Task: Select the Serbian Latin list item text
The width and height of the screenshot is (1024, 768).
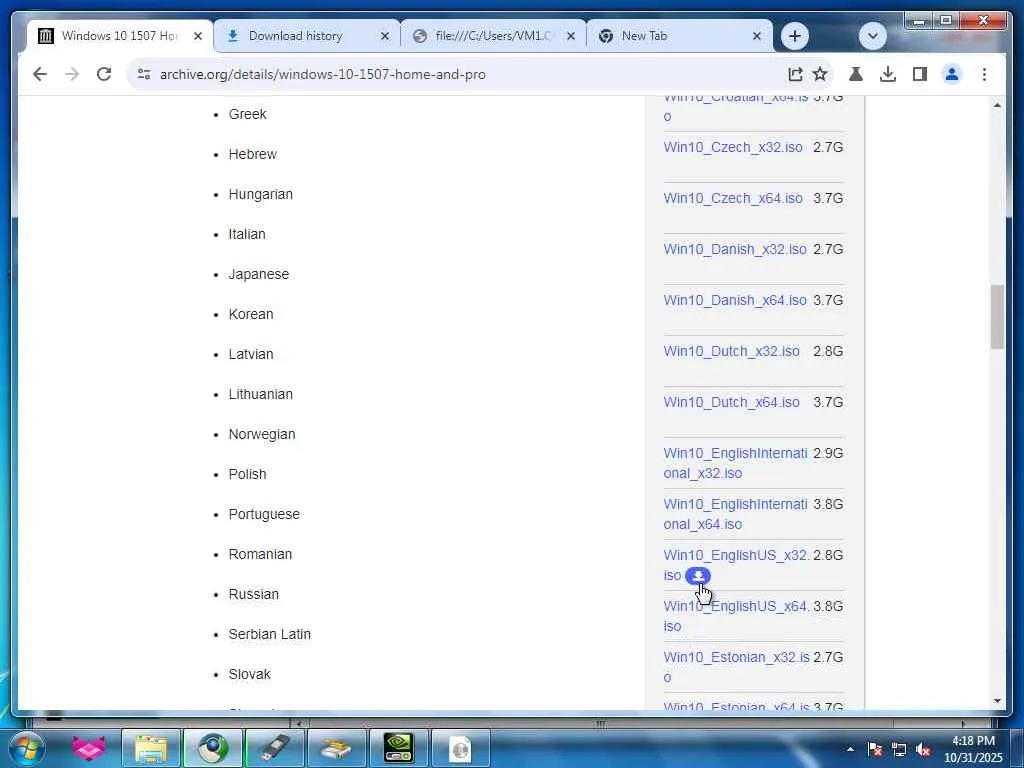Action: point(270,633)
